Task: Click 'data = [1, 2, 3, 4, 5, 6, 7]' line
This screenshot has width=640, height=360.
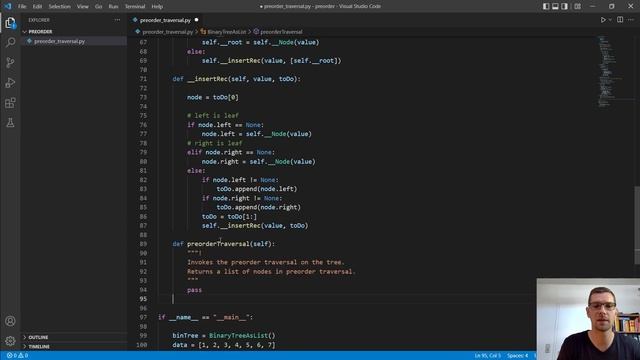Action: pos(224,345)
